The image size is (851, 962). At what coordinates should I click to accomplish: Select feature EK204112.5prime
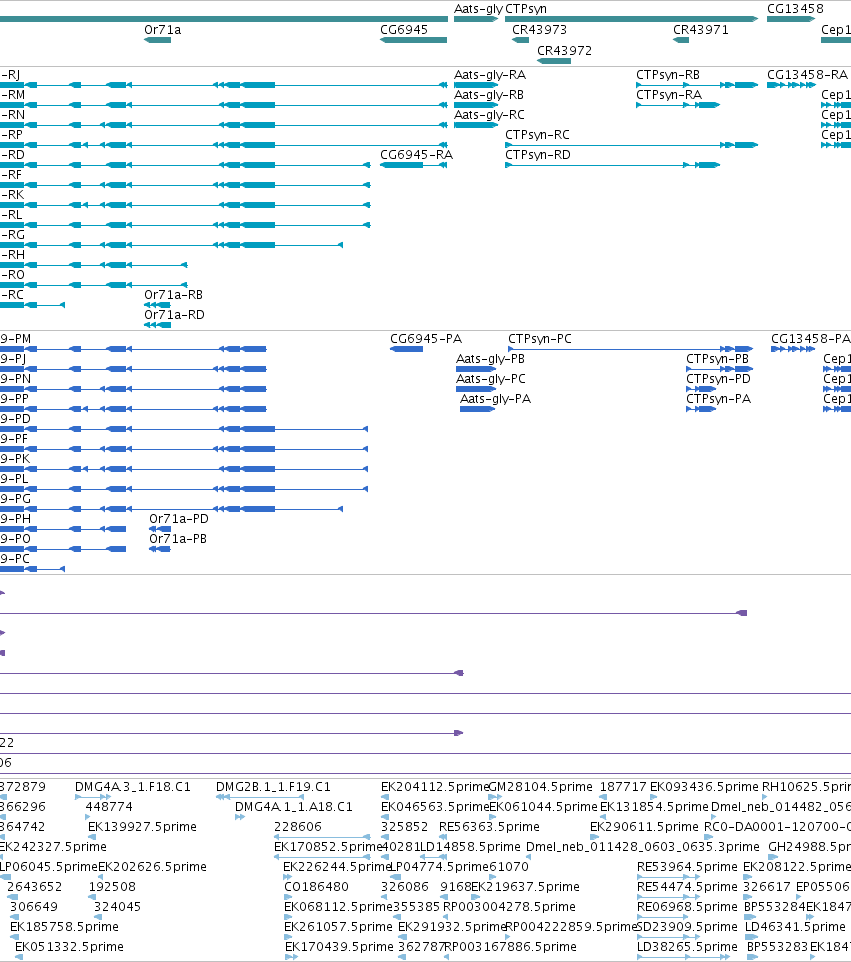tap(435, 787)
